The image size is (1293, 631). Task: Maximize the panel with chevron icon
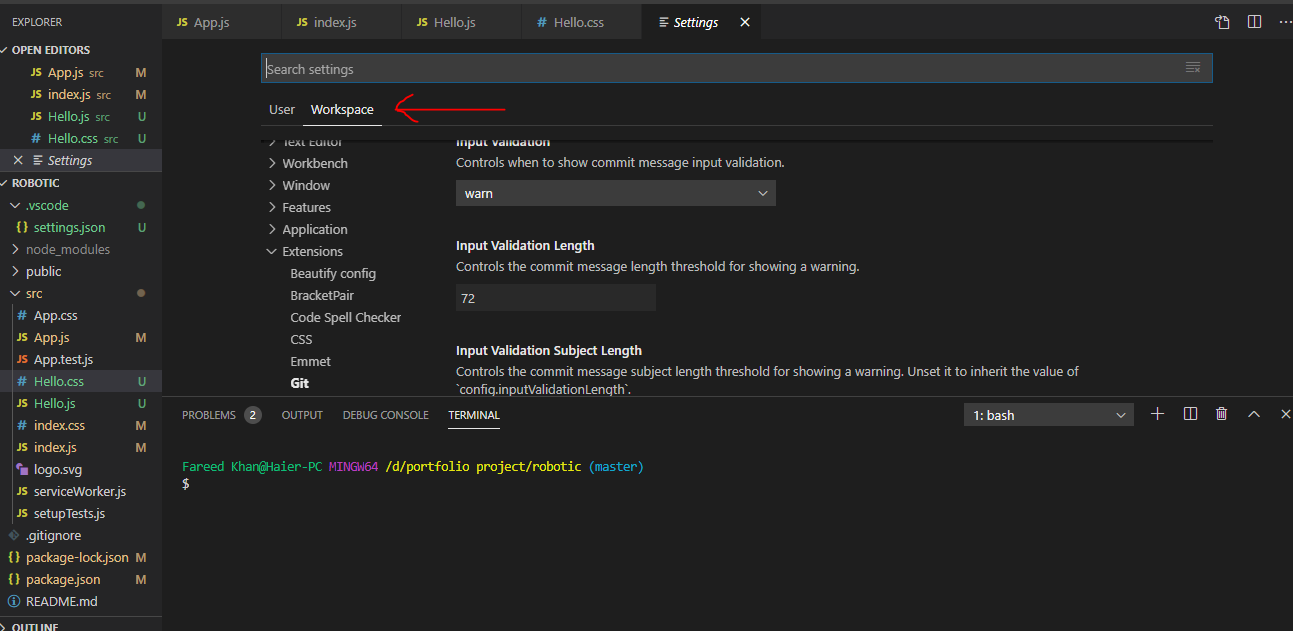point(1253,413)
